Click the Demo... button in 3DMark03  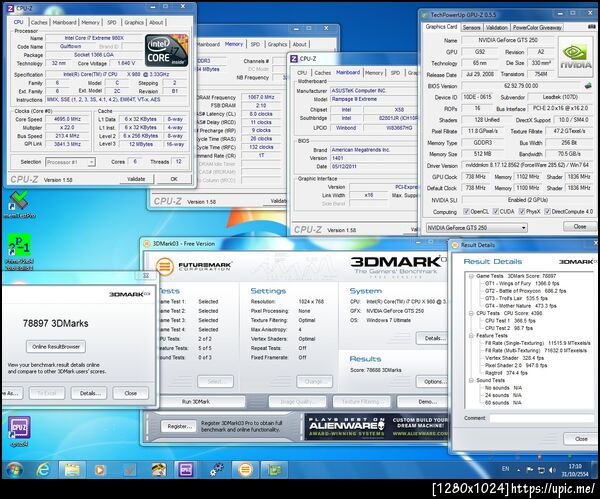tap(422, 402)
